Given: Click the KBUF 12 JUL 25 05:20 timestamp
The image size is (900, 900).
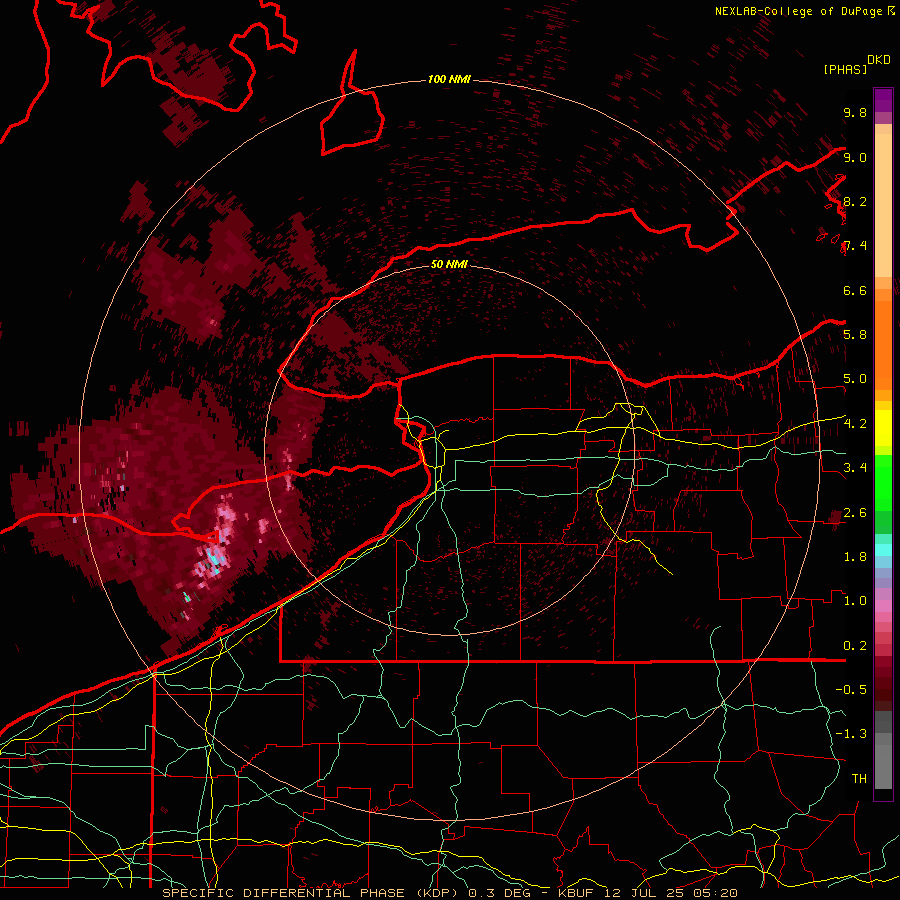Looking at the screenshot, I should click(647, 893).
